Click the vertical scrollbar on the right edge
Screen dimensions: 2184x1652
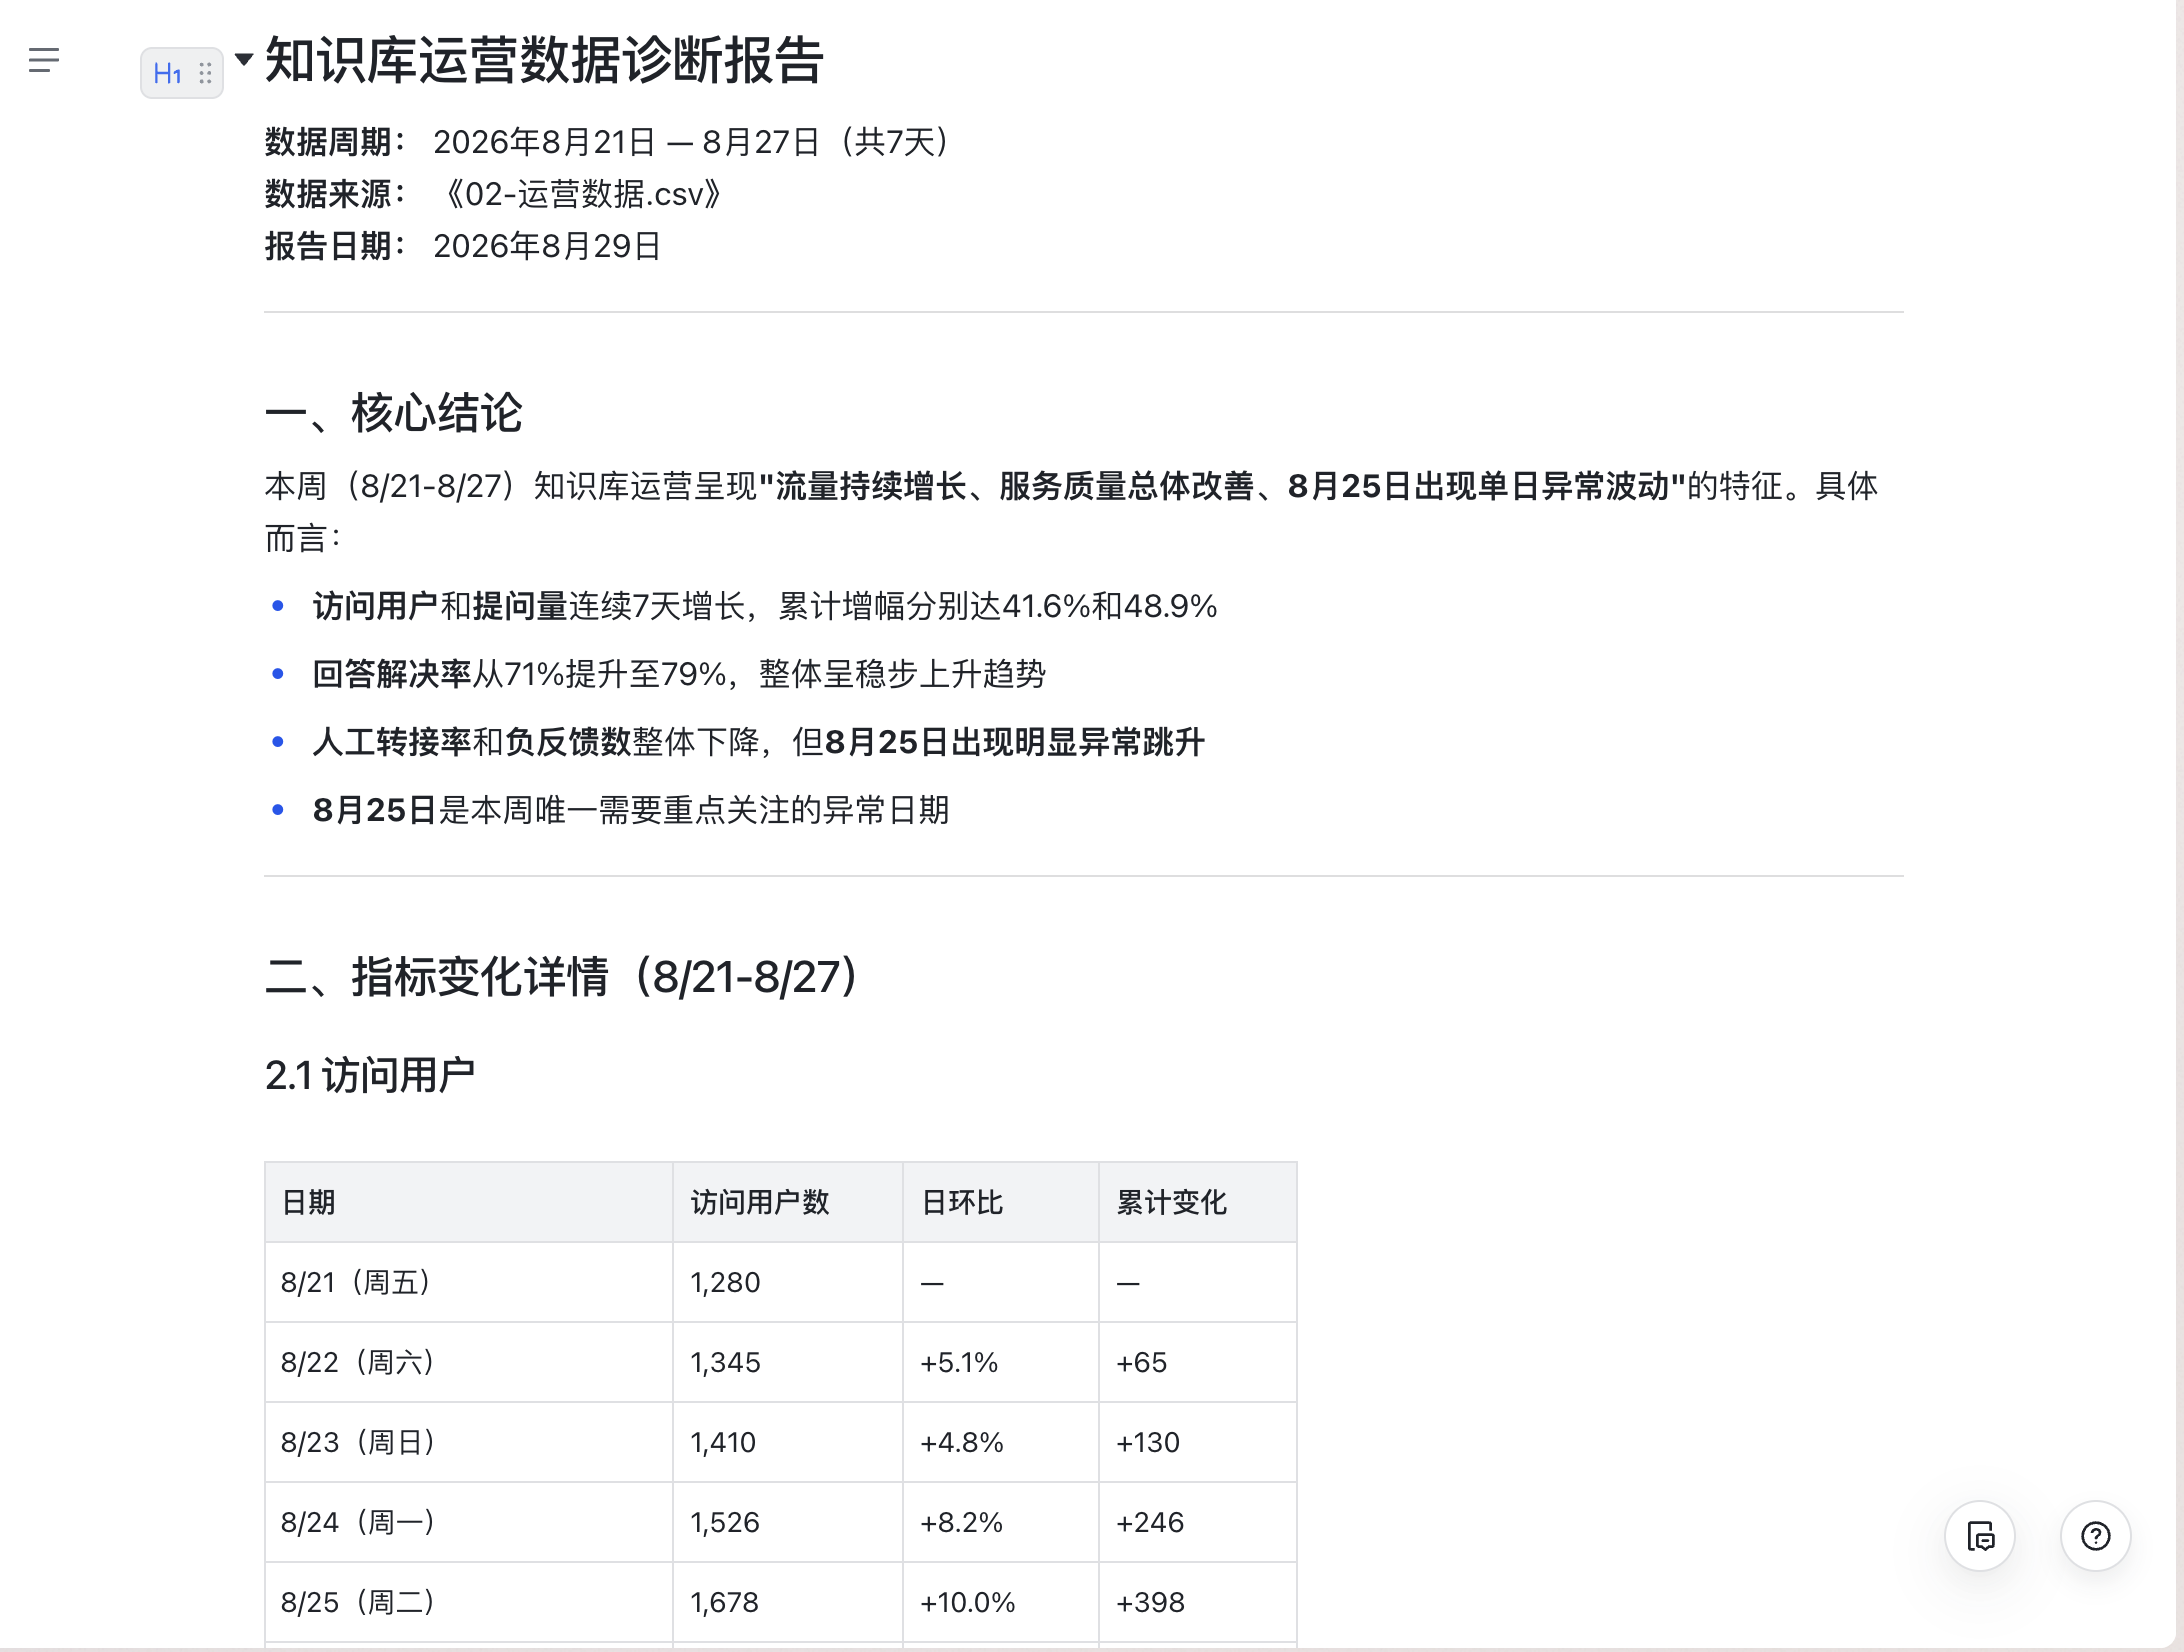[2180, 826]
